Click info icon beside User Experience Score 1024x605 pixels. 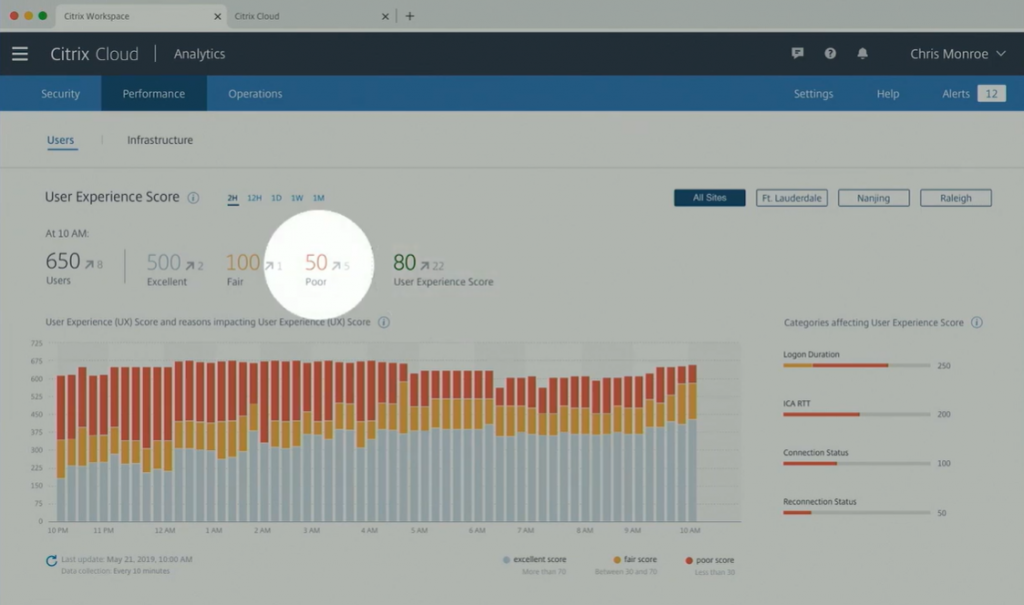click(x=194, y=198)
